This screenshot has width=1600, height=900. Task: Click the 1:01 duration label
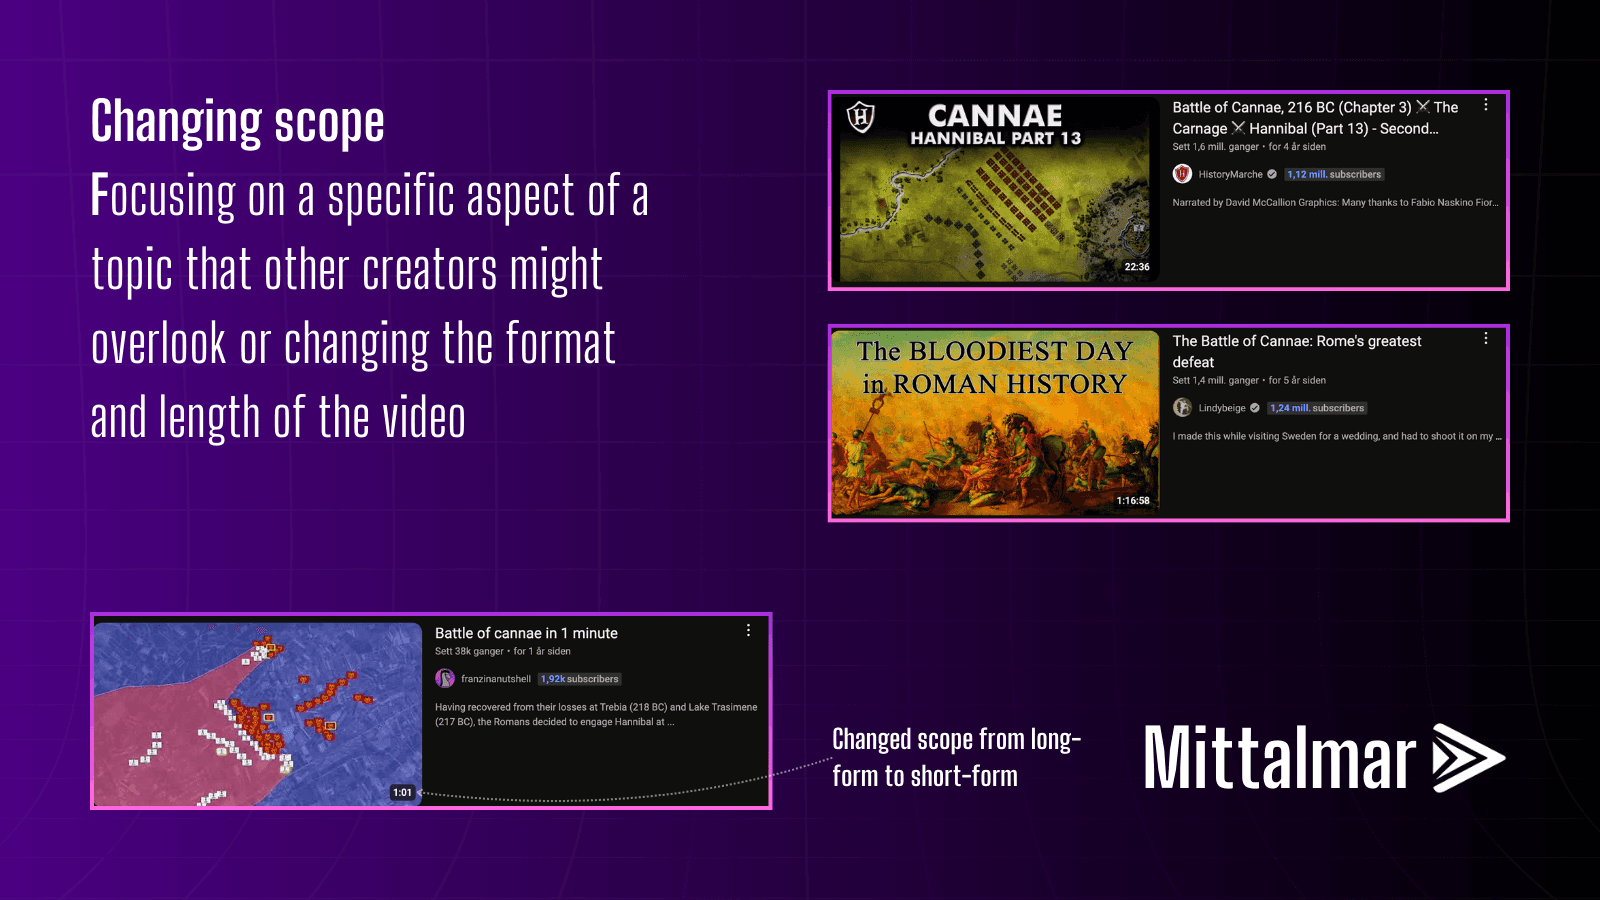(x=402, y=792)
